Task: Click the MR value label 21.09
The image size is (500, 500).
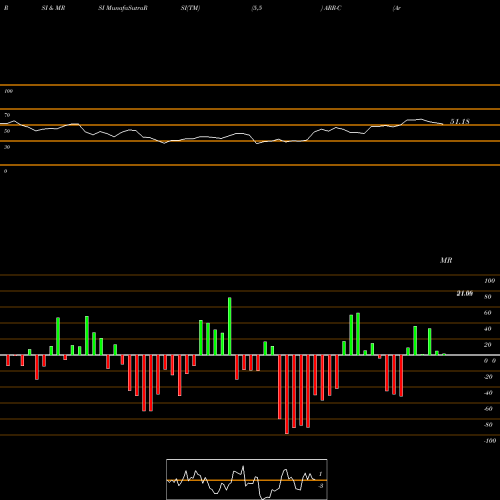Action: [x=464, y=293]
